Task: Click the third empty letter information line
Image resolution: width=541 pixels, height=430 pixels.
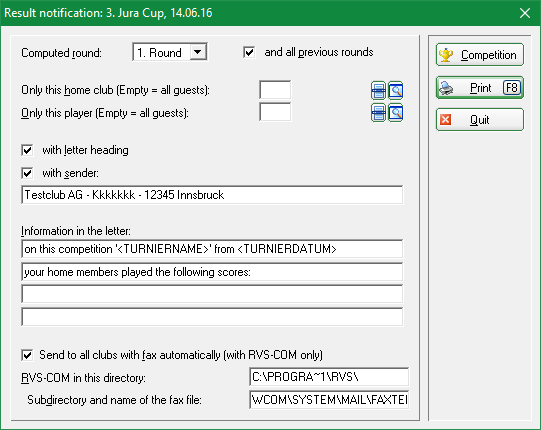Action: pos(212,294)
